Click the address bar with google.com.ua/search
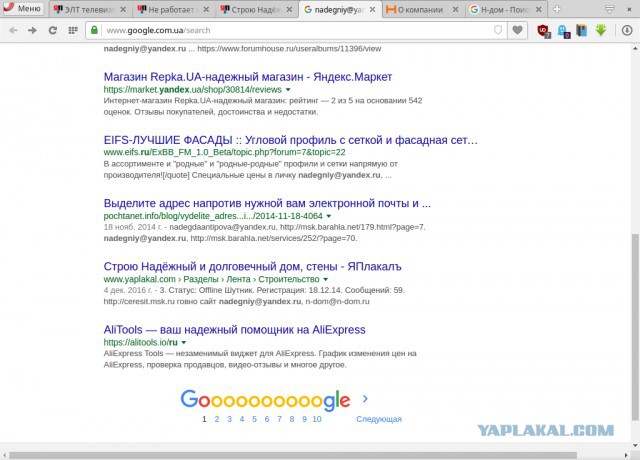 pyautogui.click(x=296, y=30)
